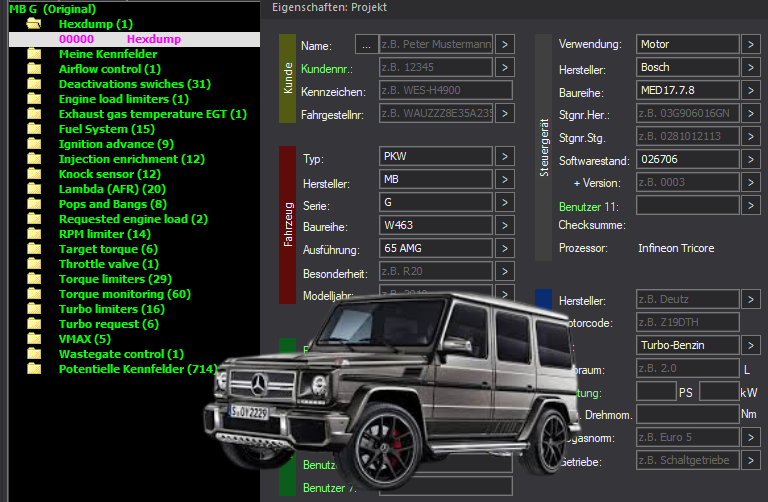The height and width of the screenshot is (502, 768).
Task: Click the Deactivations swiches folder icon
Action: 34,84
